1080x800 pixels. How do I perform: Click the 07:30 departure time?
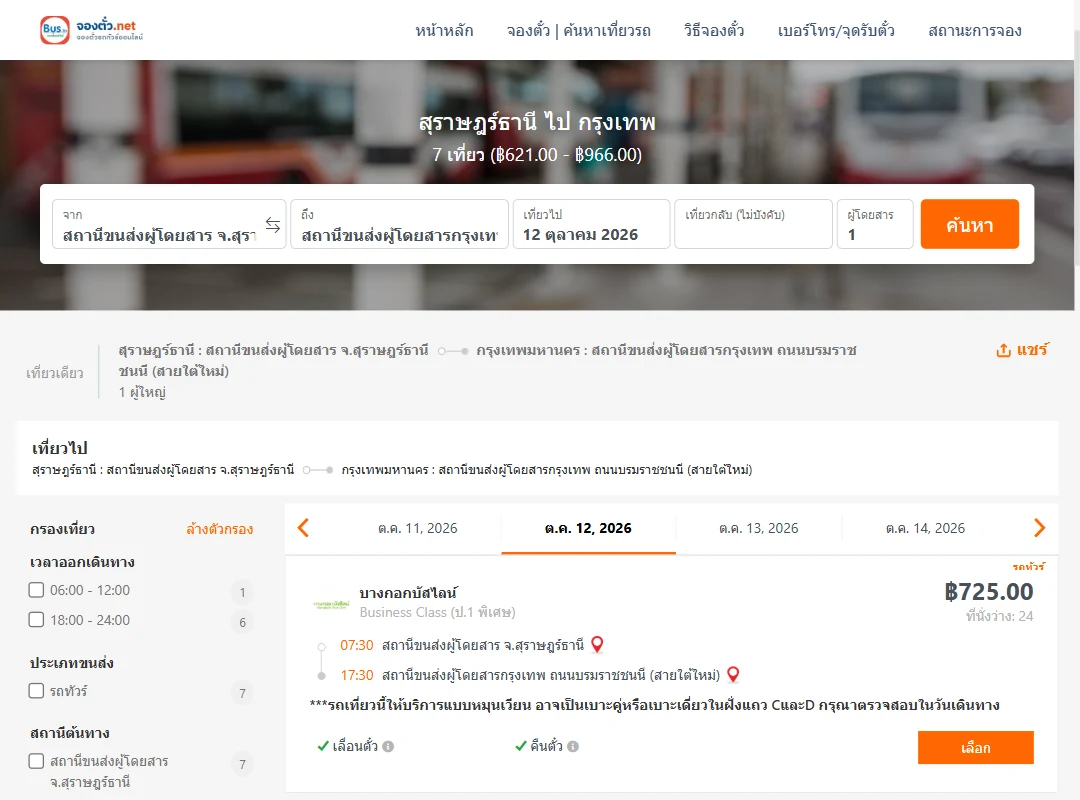tap(357, 645)
